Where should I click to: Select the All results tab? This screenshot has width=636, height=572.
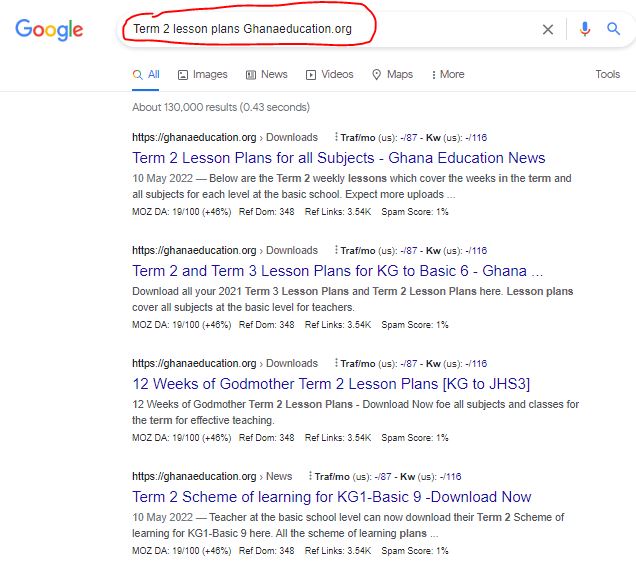pos(146,75)
